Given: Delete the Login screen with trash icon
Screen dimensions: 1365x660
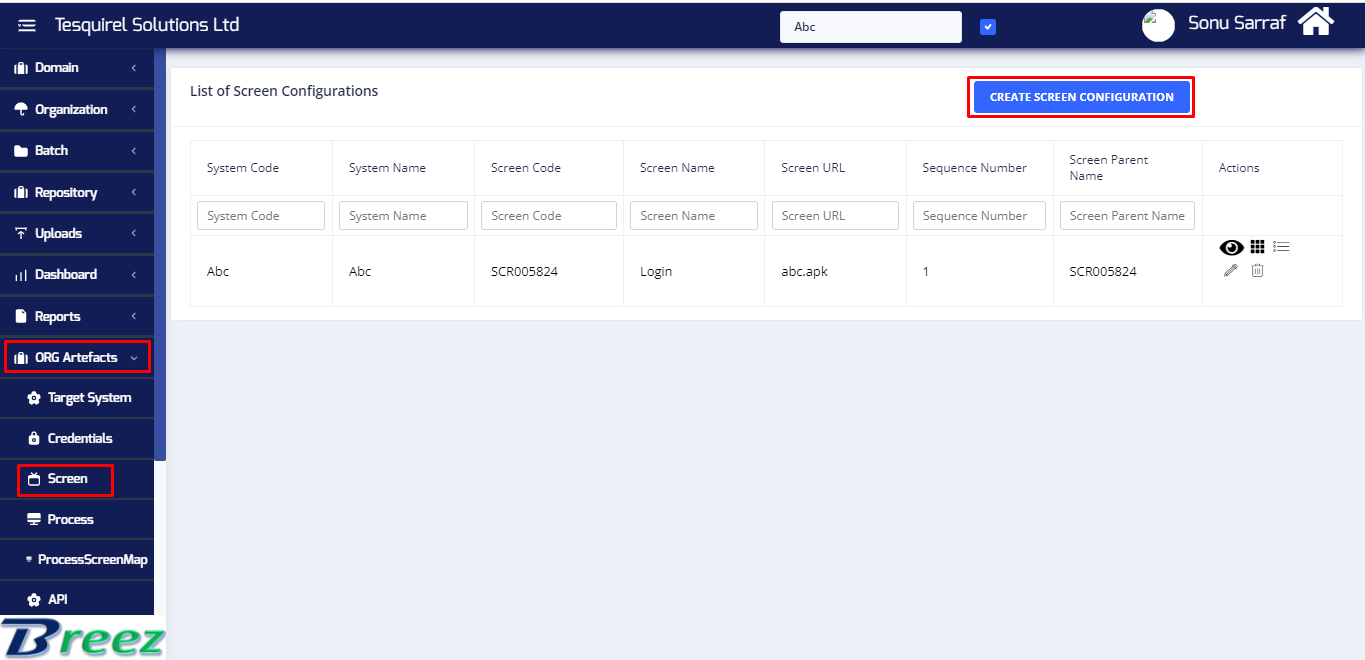Looking at the screenshot, I should coord(1258,270).
